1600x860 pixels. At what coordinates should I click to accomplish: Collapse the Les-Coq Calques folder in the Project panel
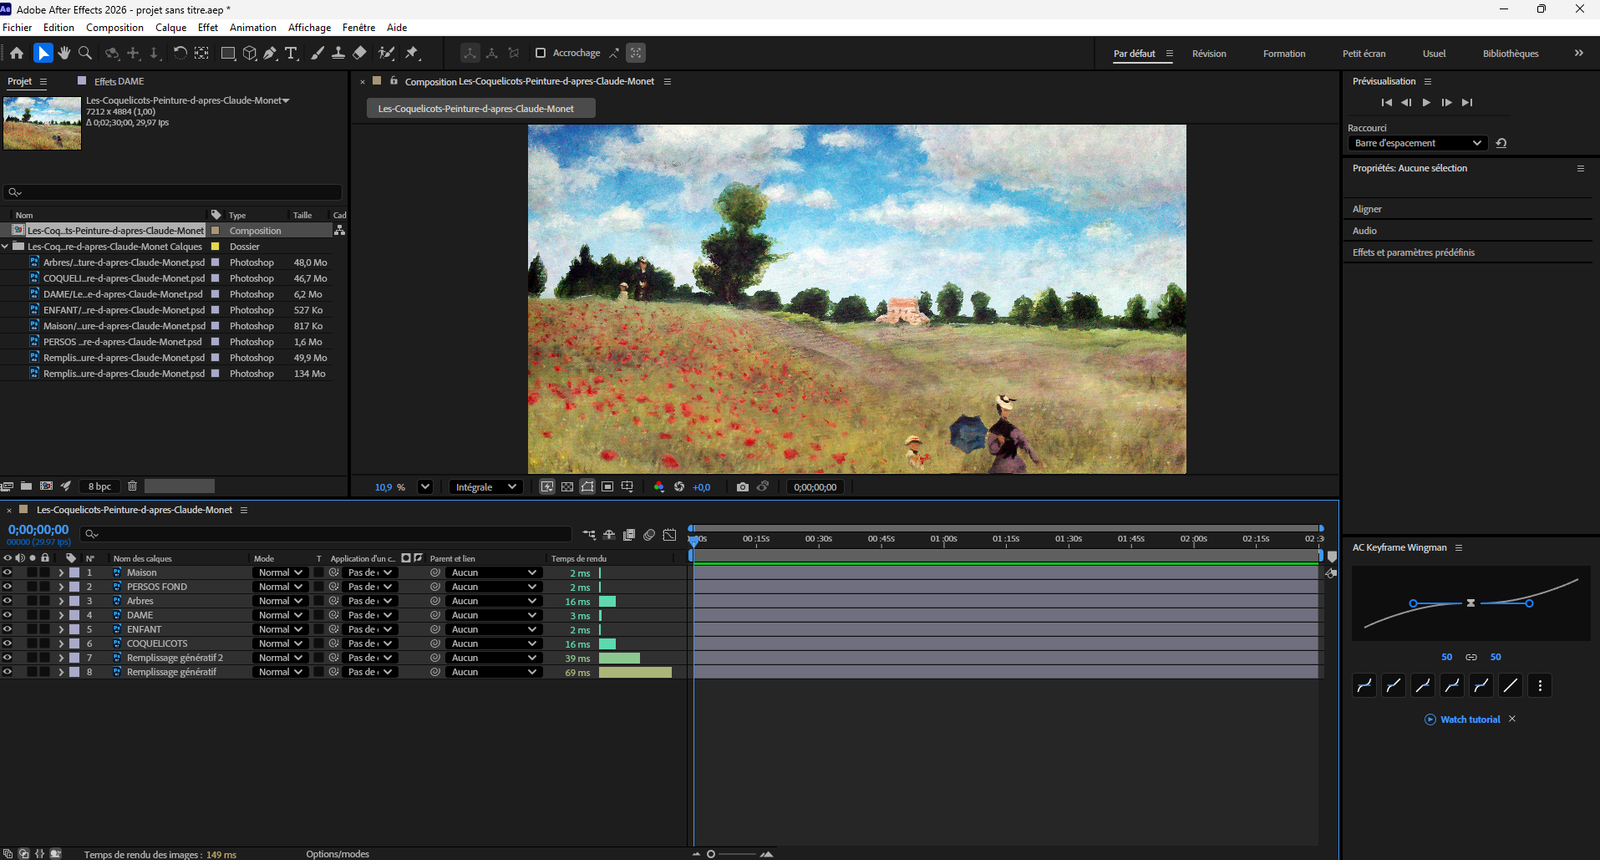(5, 246)
